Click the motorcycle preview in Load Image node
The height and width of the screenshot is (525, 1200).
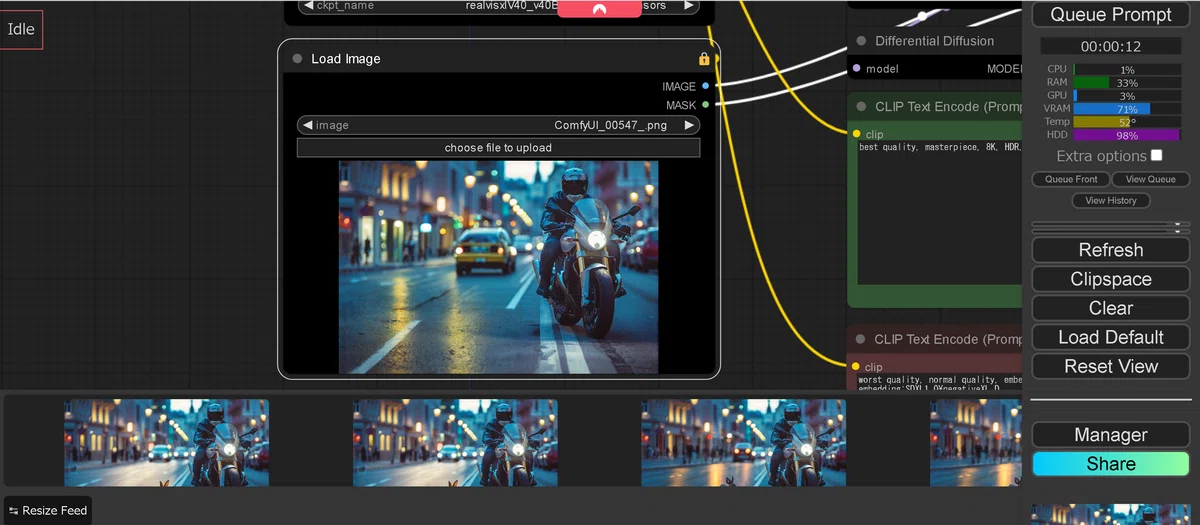[x=498, y=267]
